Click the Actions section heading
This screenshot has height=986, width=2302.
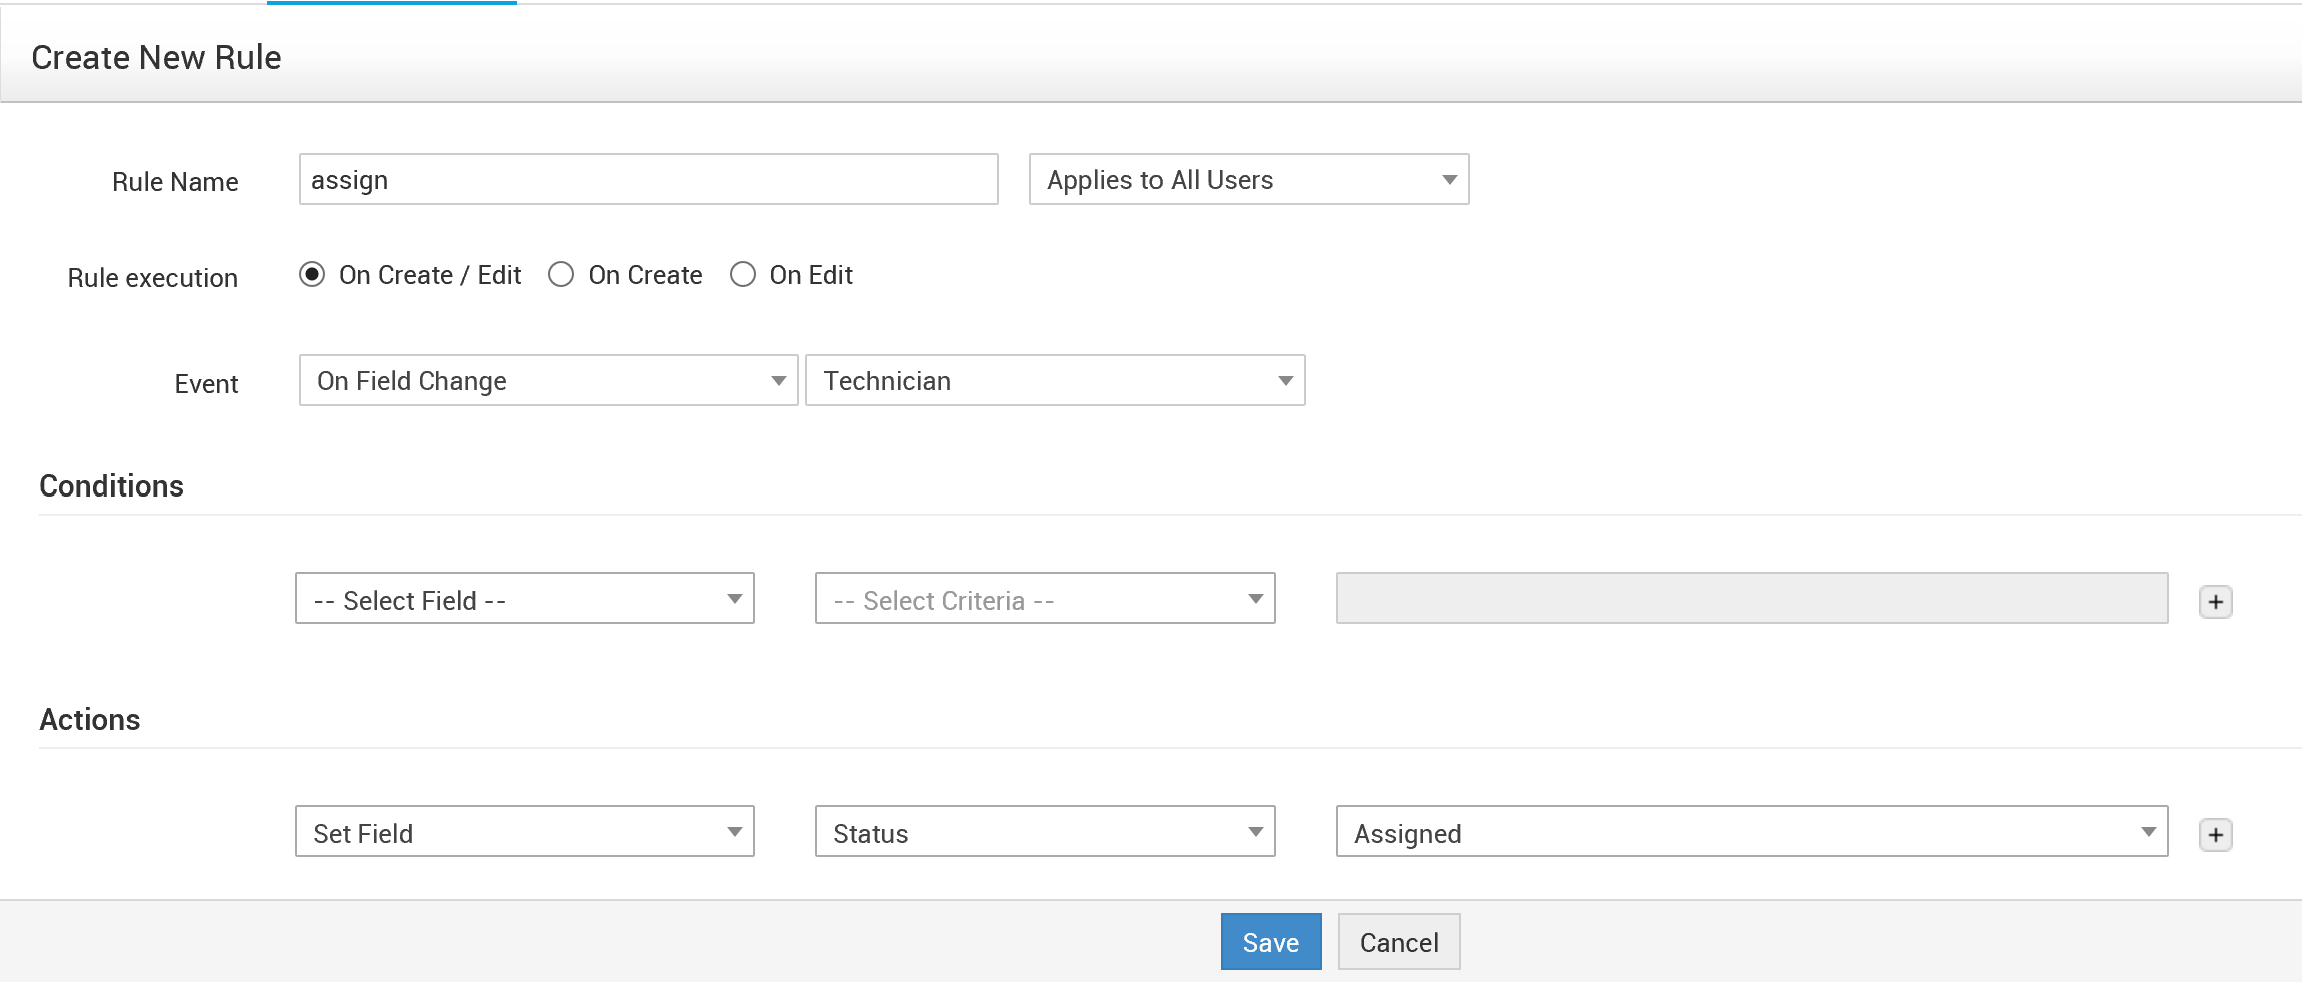pos(89,720)
